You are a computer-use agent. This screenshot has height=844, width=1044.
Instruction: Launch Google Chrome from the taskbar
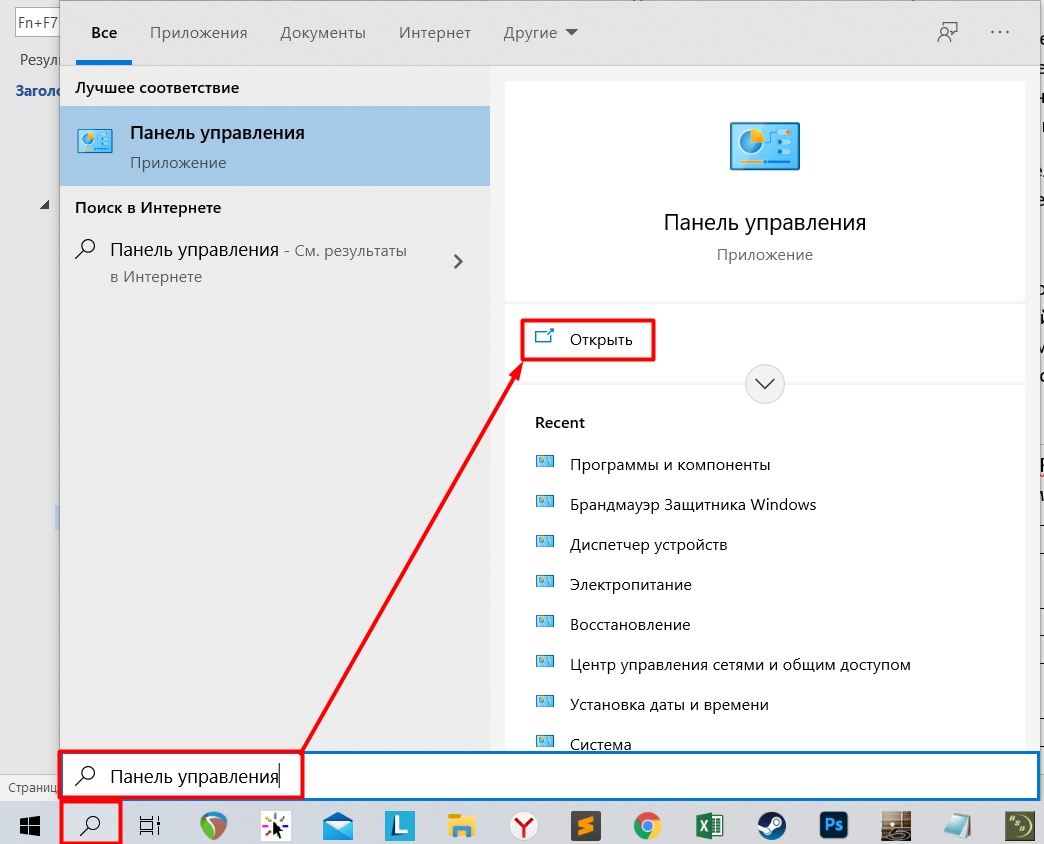tap(647, 826)
